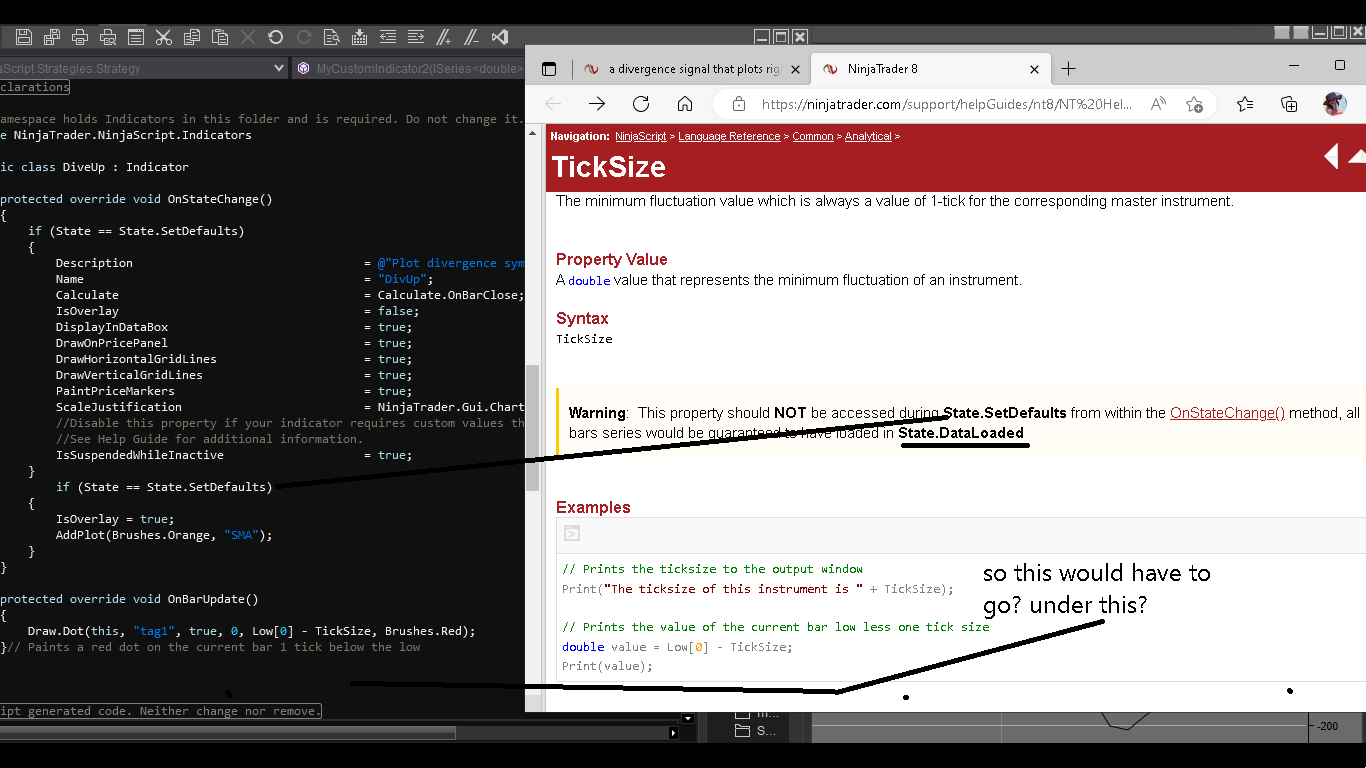Open the tab actions menu in browser

pos(548,69)
